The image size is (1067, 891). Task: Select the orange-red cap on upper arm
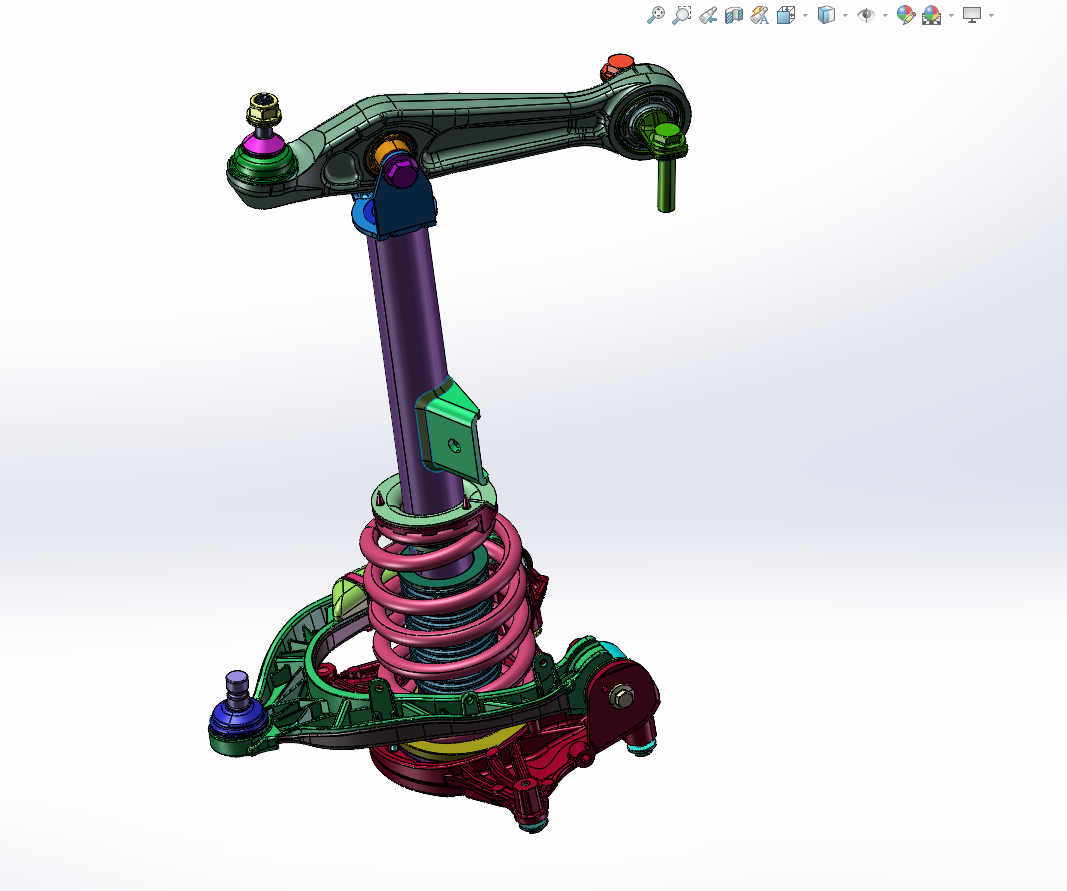(x=617, y=67)
